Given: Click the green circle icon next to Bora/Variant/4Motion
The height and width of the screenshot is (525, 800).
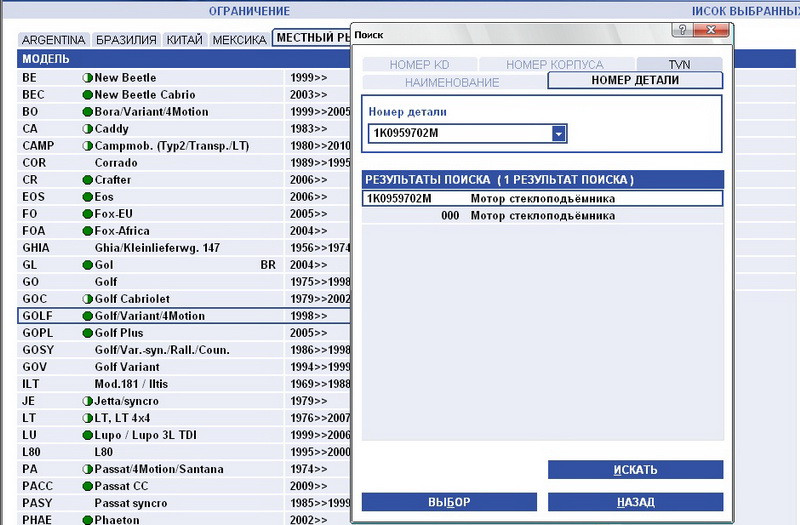Looking at the screenshot, I should click(x=87, y=112).
